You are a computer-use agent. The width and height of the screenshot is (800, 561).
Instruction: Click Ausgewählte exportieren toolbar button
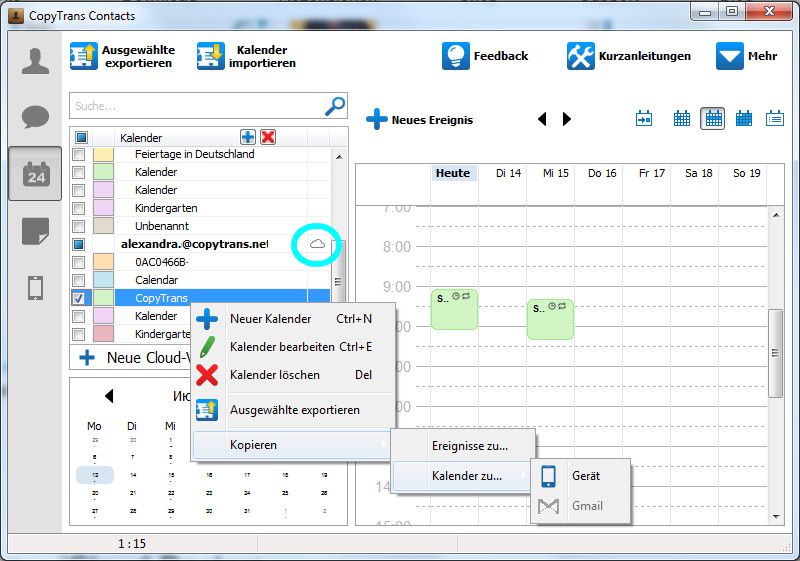click(x=122, y=56)
